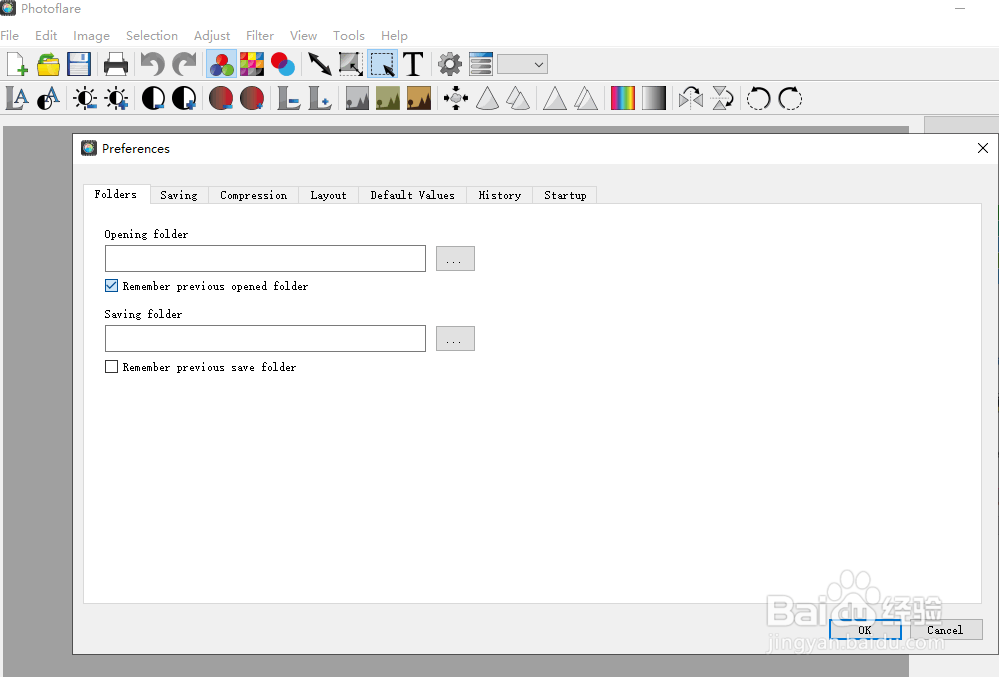Uncheck Remember previous opened folder

point(111,286)
